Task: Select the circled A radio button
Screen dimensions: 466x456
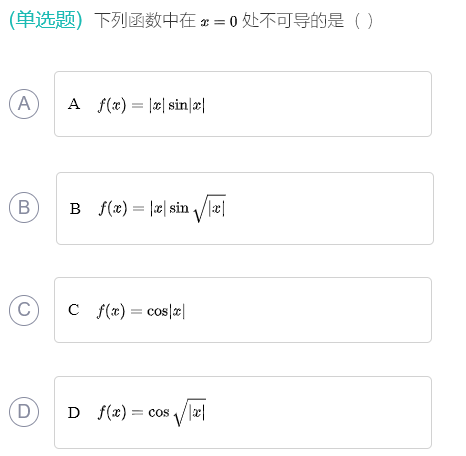Action: 24,104
